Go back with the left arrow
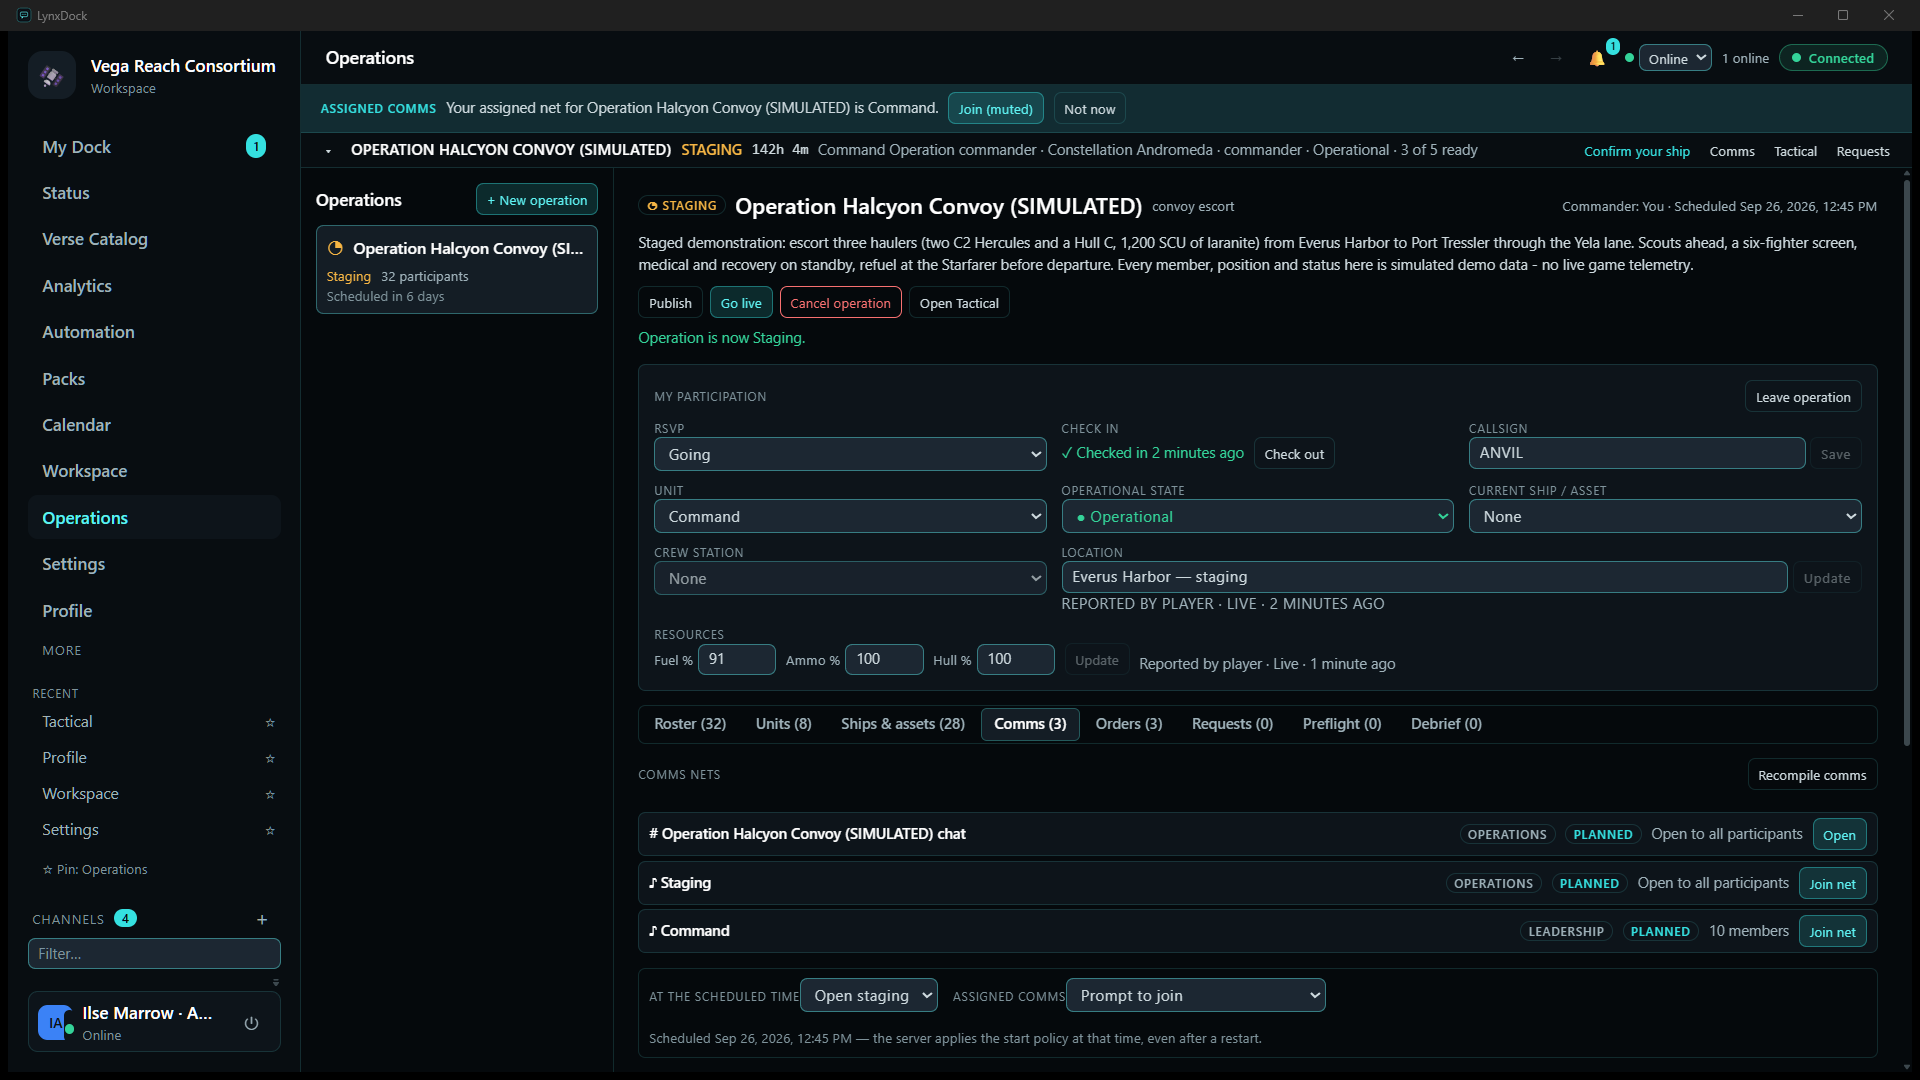 pyautogui.click(x=1518, y=59)
